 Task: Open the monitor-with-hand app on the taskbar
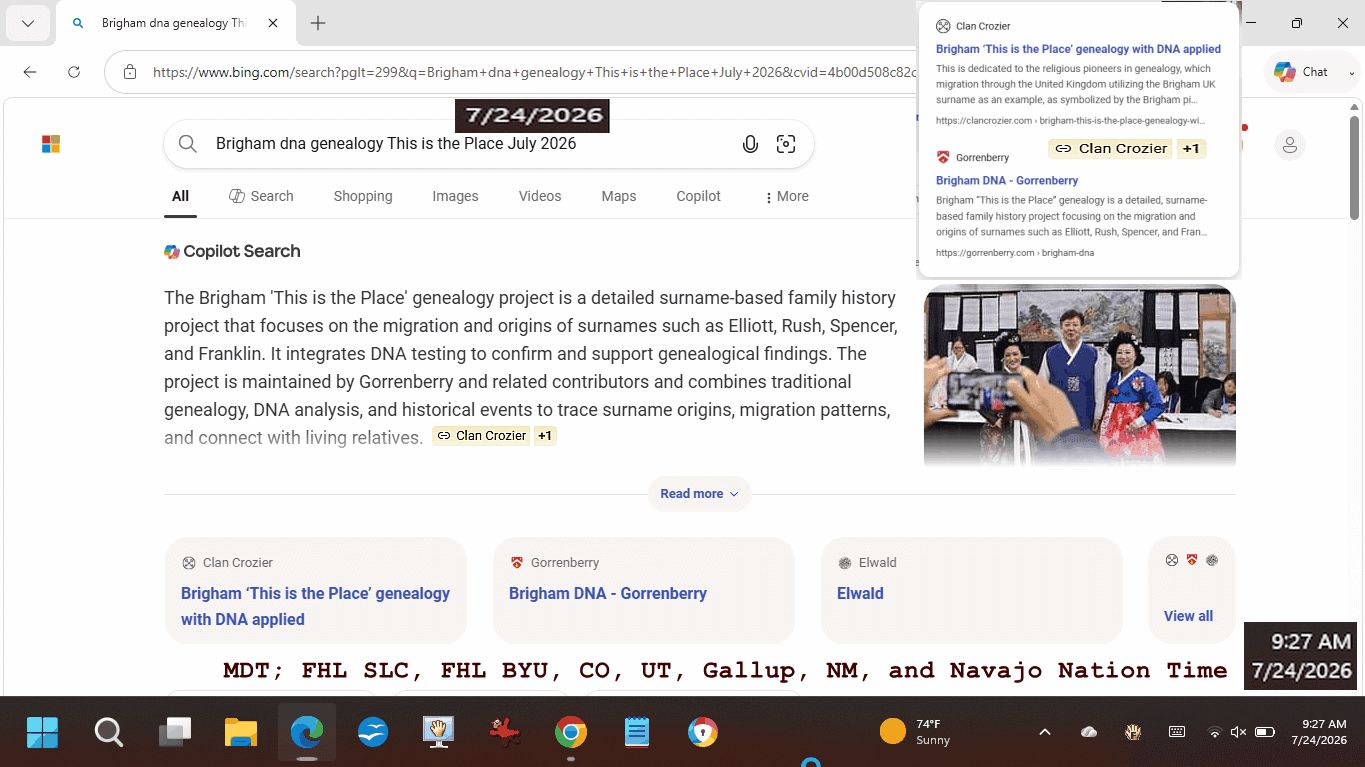click(439, 733)
